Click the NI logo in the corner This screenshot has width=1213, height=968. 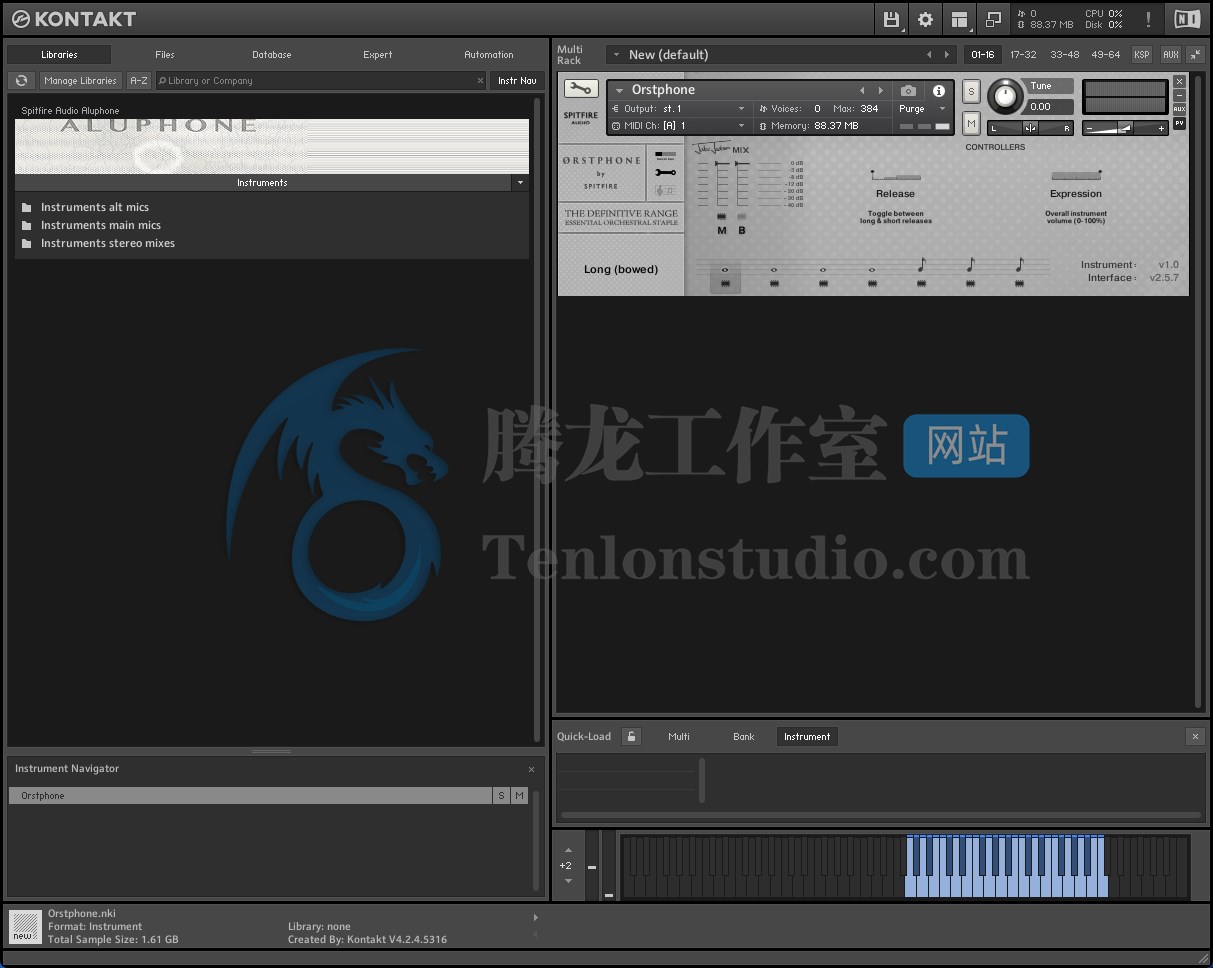[1187, 19]
